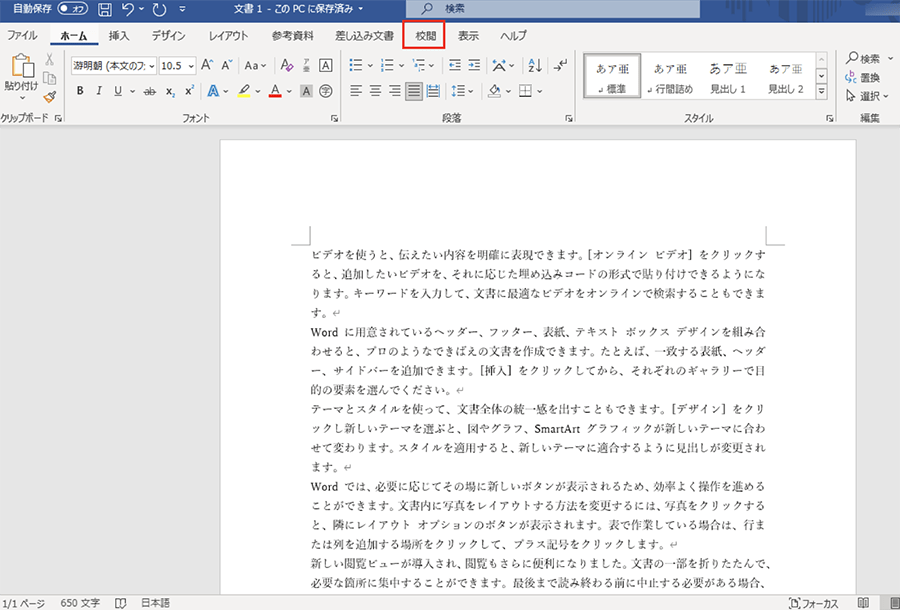Click the red font color button

pyautogui.click(x=275, y=91)
